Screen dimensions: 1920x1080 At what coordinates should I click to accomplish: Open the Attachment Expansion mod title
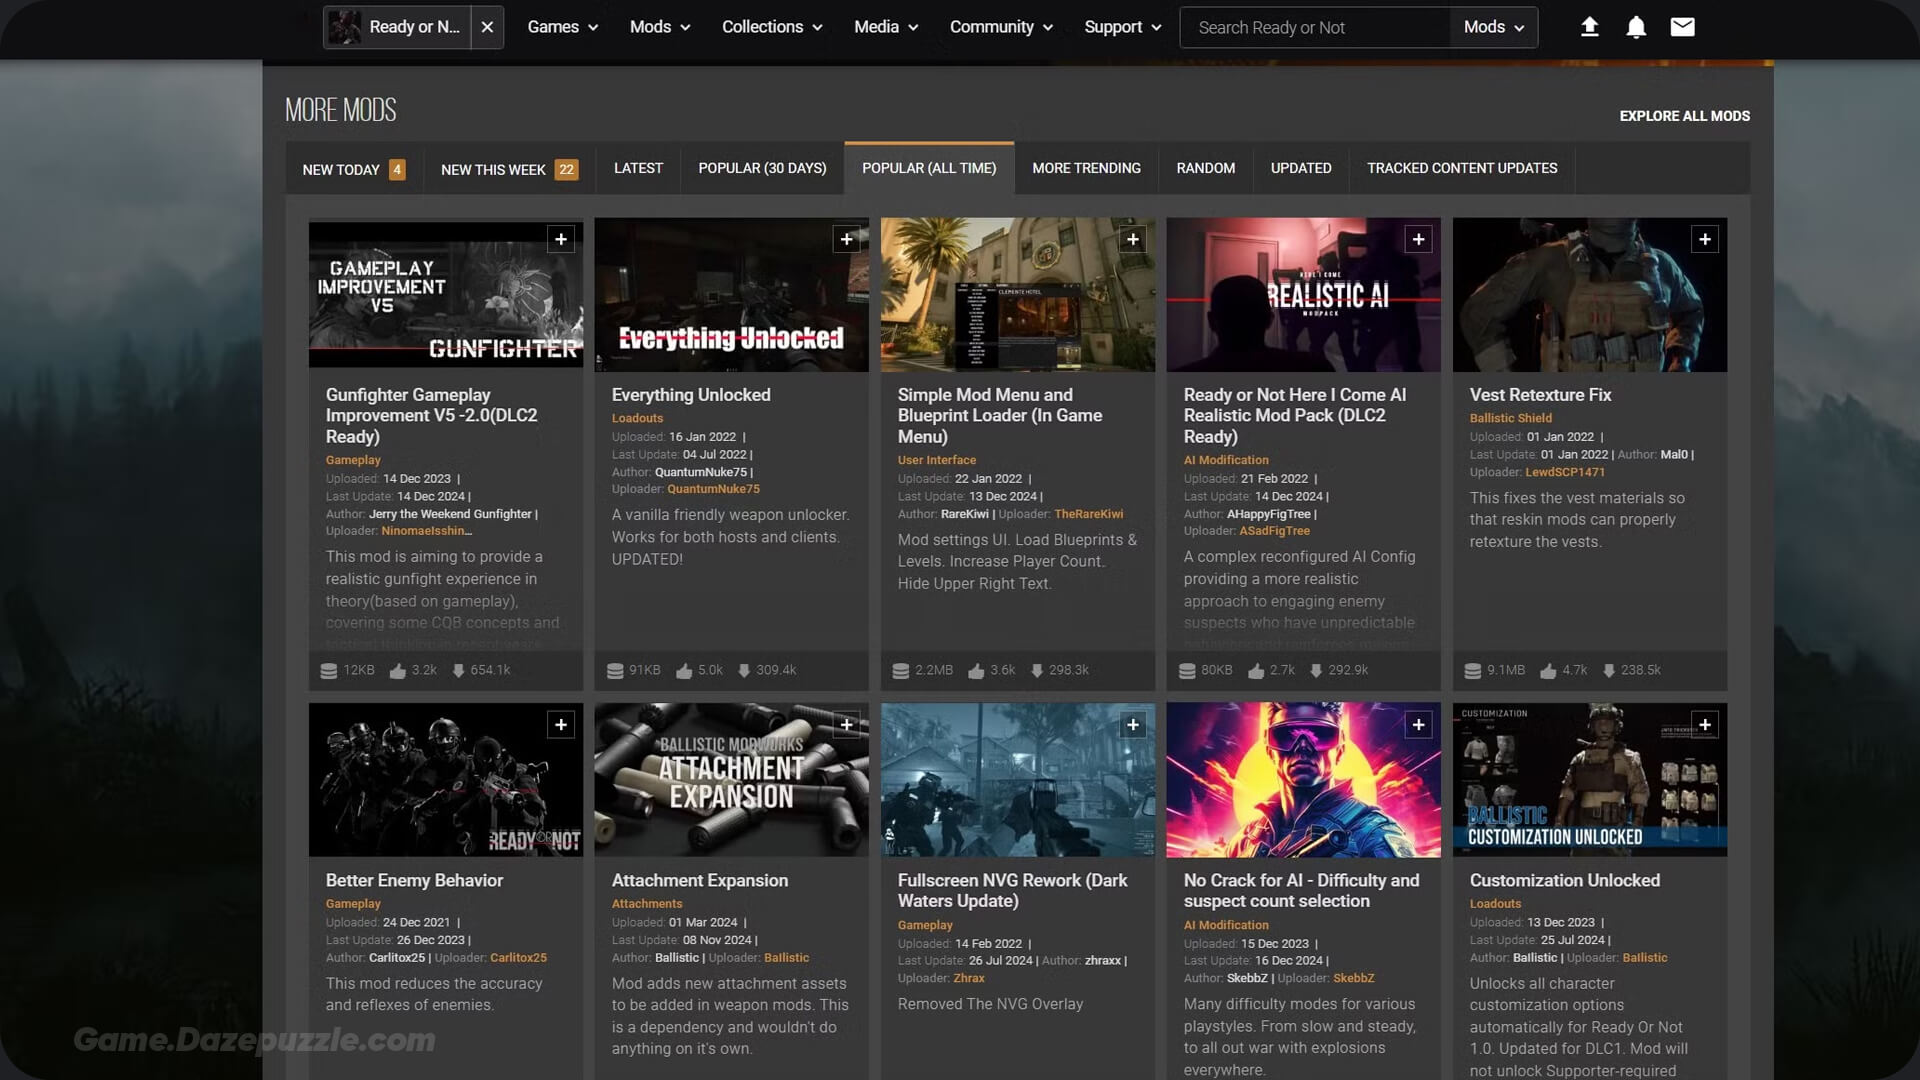click(700, 880)
